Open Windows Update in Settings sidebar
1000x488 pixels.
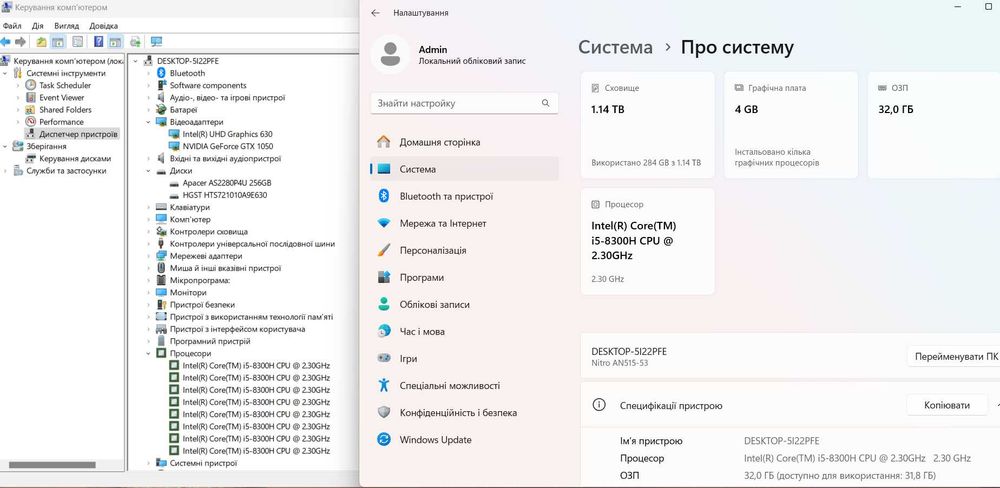[464, 440]
